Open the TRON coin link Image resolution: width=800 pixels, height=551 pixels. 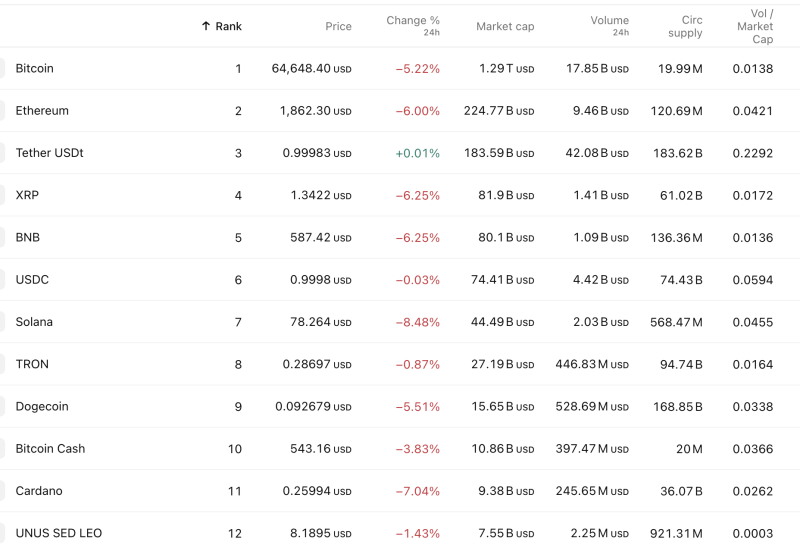(x=32, y=364)
